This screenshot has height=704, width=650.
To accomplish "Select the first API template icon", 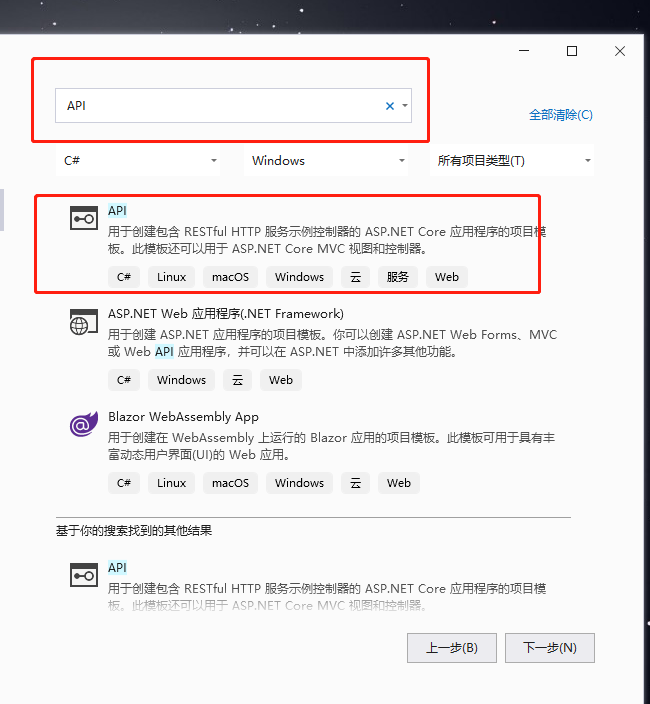I will 84,218.
